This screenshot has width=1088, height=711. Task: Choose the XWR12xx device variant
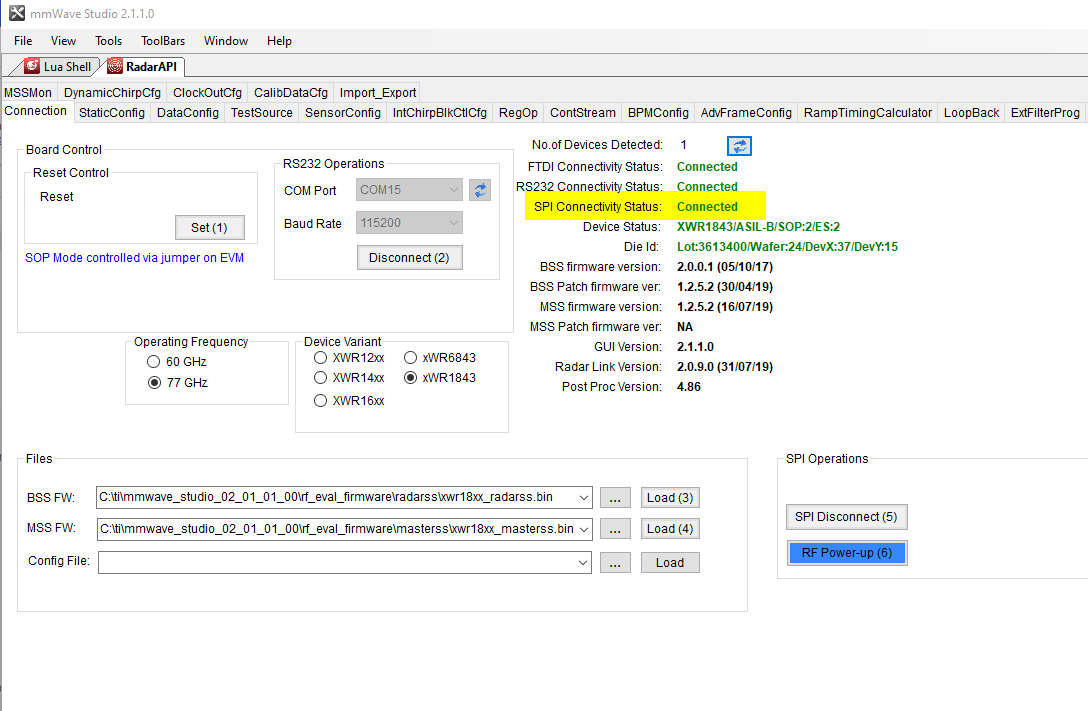(320, 357)
